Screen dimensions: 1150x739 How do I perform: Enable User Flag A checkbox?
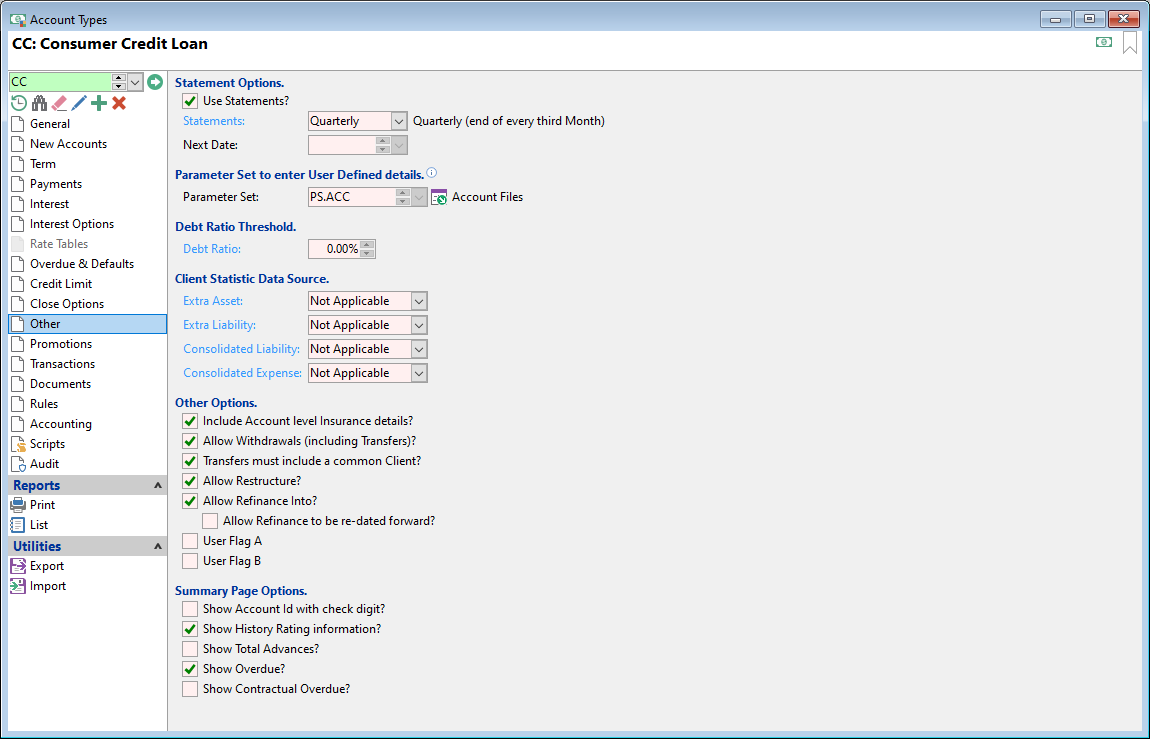coord(190,541)
